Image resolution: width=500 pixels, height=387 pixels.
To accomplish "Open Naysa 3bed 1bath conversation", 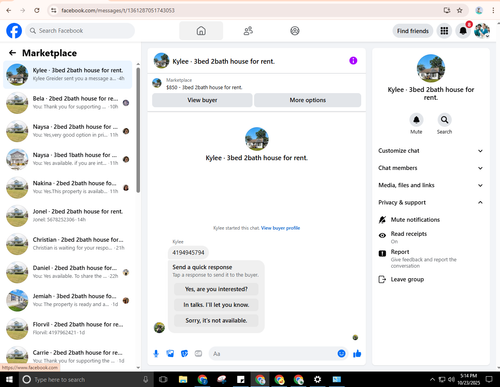I will click(x=68, y=159).
